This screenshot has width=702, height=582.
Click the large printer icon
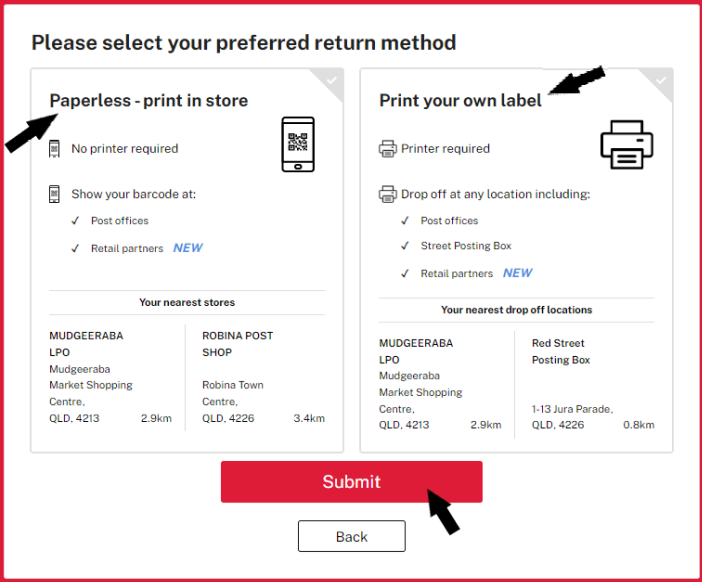(626, 145)
